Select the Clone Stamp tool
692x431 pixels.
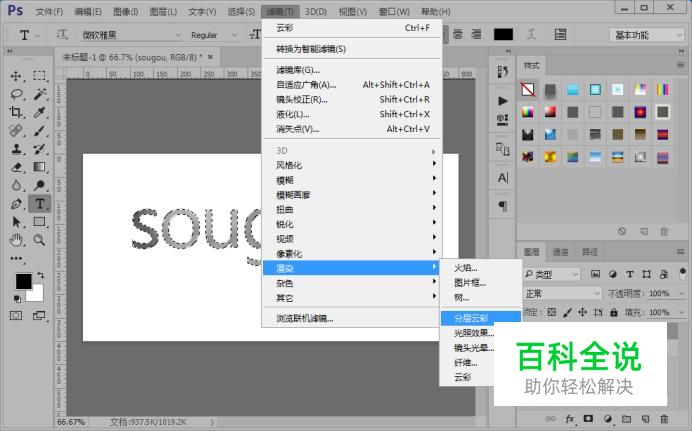coord(16,149)
